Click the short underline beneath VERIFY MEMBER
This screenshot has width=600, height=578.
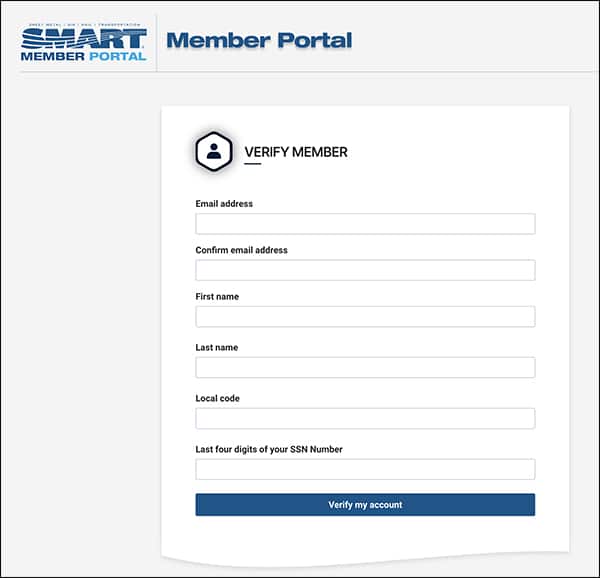tap(253, 164)
